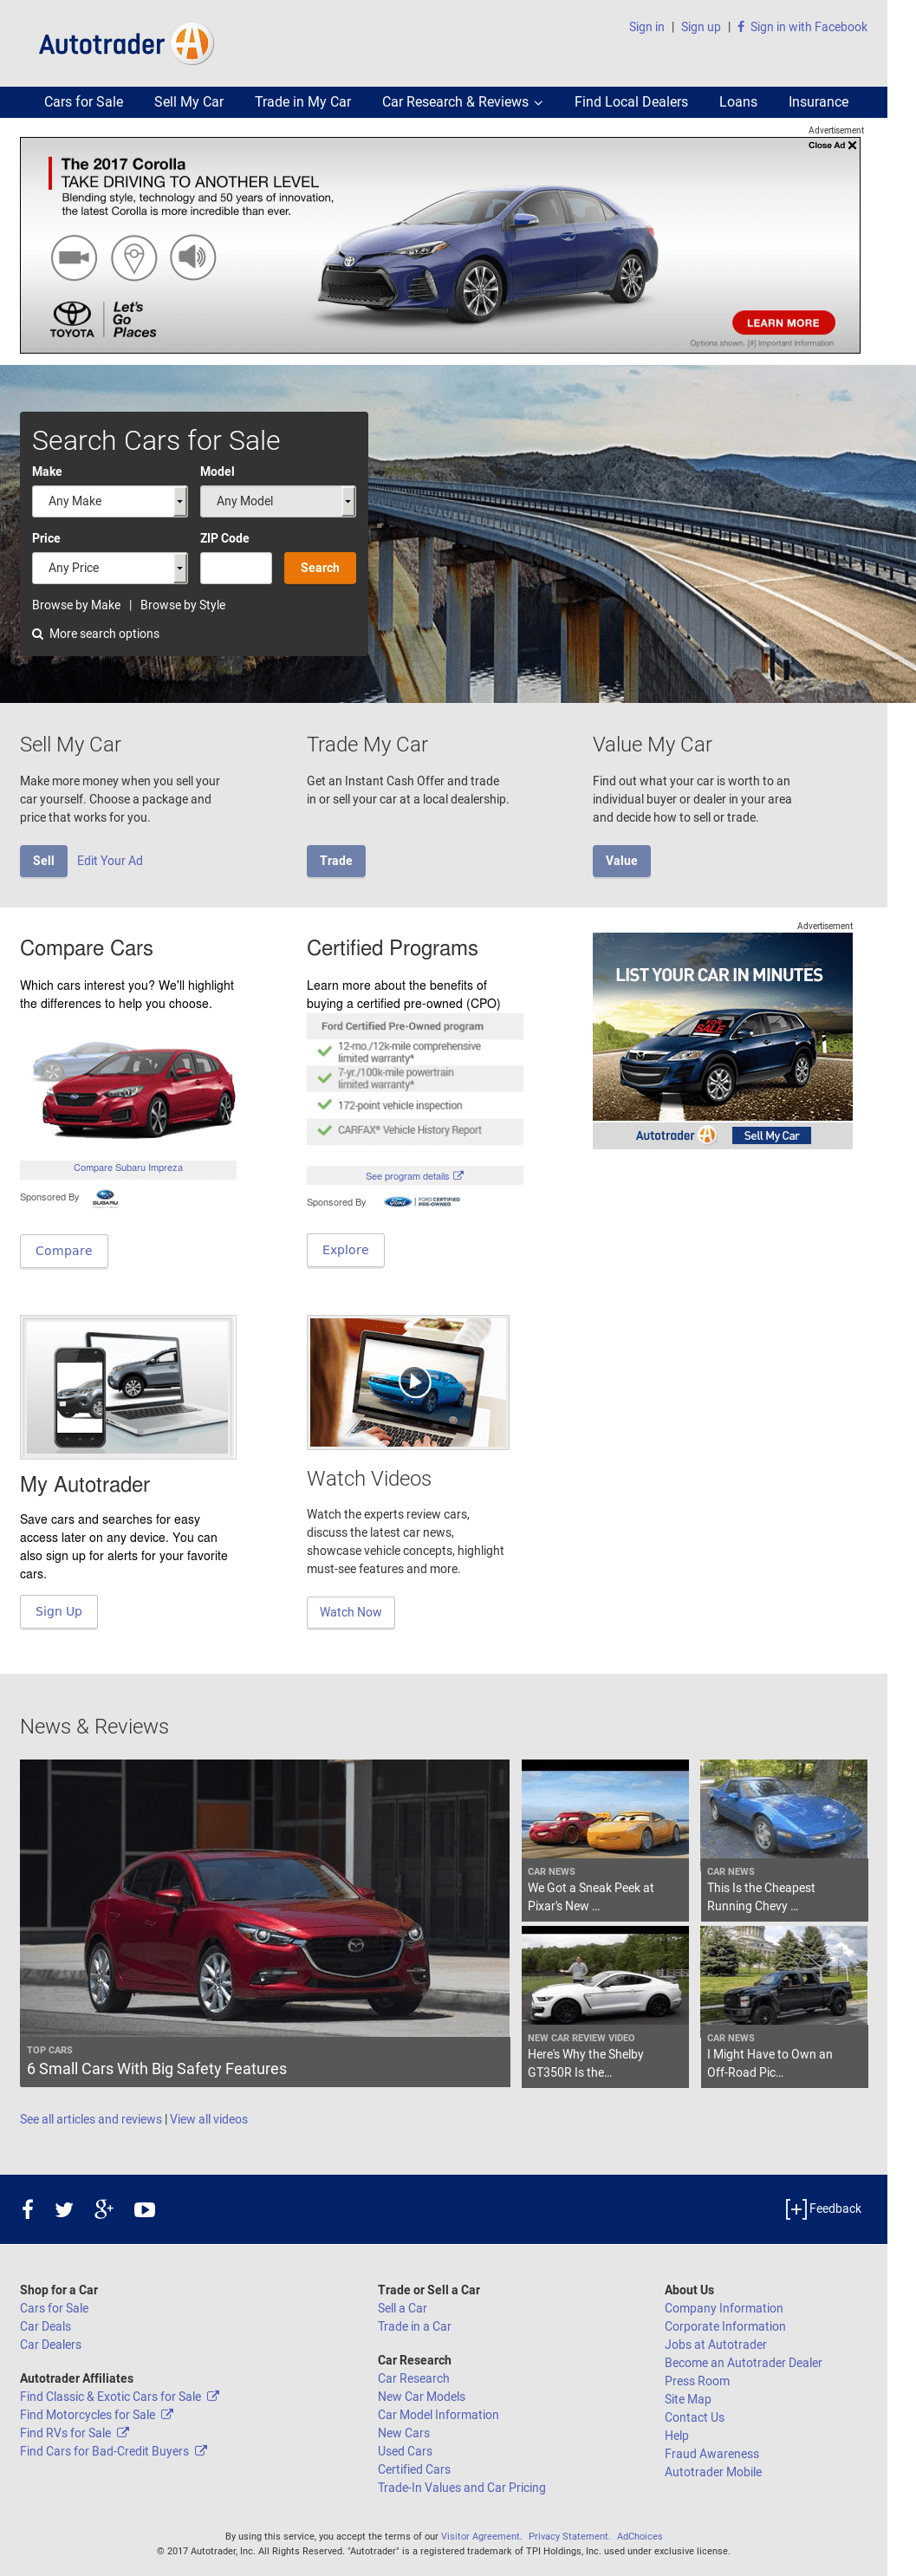Click Browse by Make link

point(76,605)
